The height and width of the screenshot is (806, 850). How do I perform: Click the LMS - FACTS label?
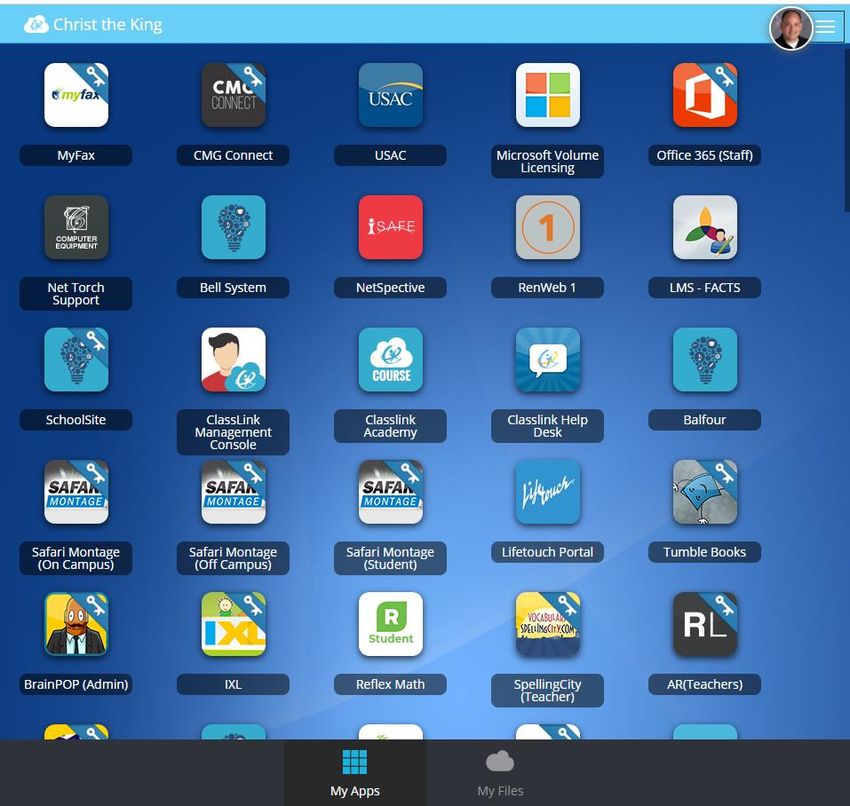pos(705,288)
